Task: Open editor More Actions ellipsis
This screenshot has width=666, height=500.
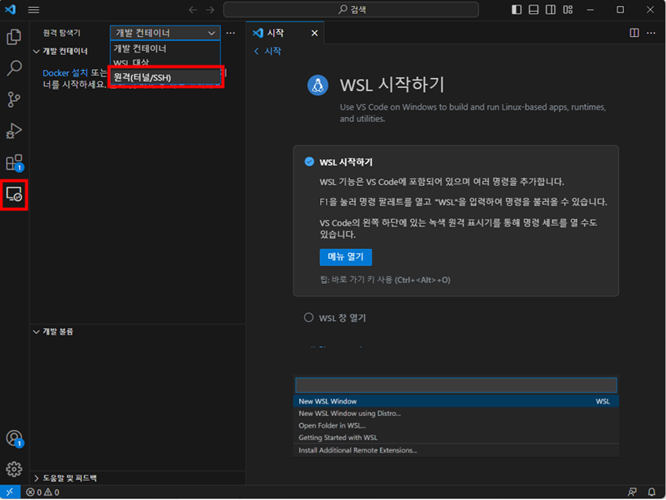Action: (651, 33)
